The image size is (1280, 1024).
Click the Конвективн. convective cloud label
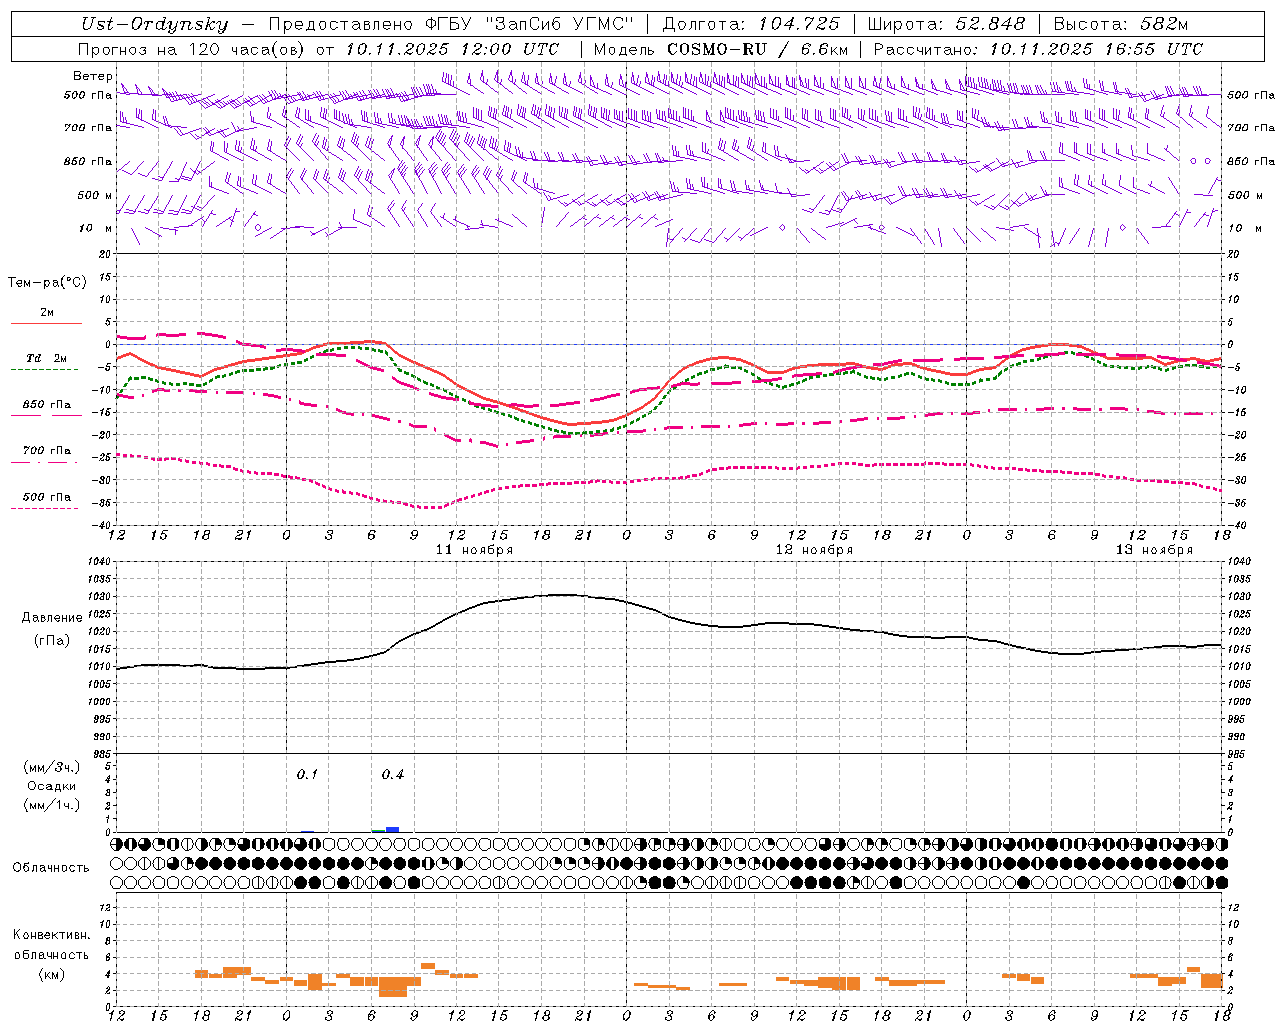click(x=52, y=935)
